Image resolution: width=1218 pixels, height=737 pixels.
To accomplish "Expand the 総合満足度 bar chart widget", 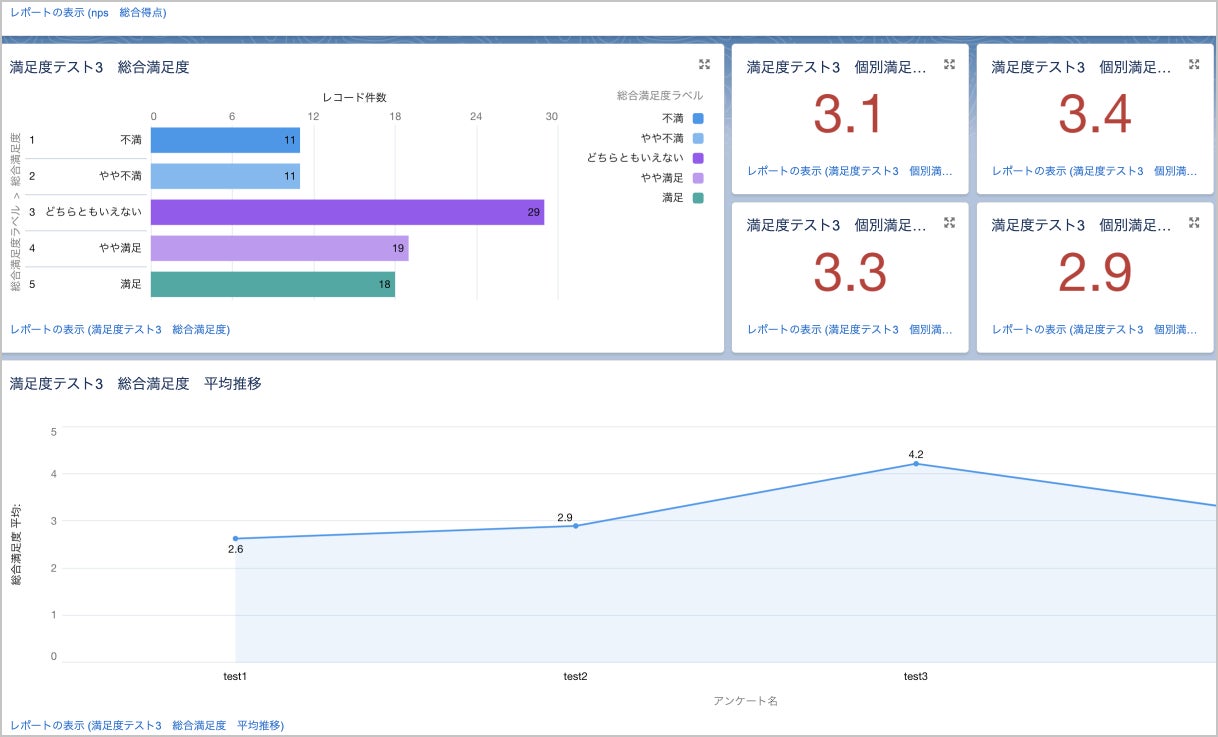I will tap(704, 64).
